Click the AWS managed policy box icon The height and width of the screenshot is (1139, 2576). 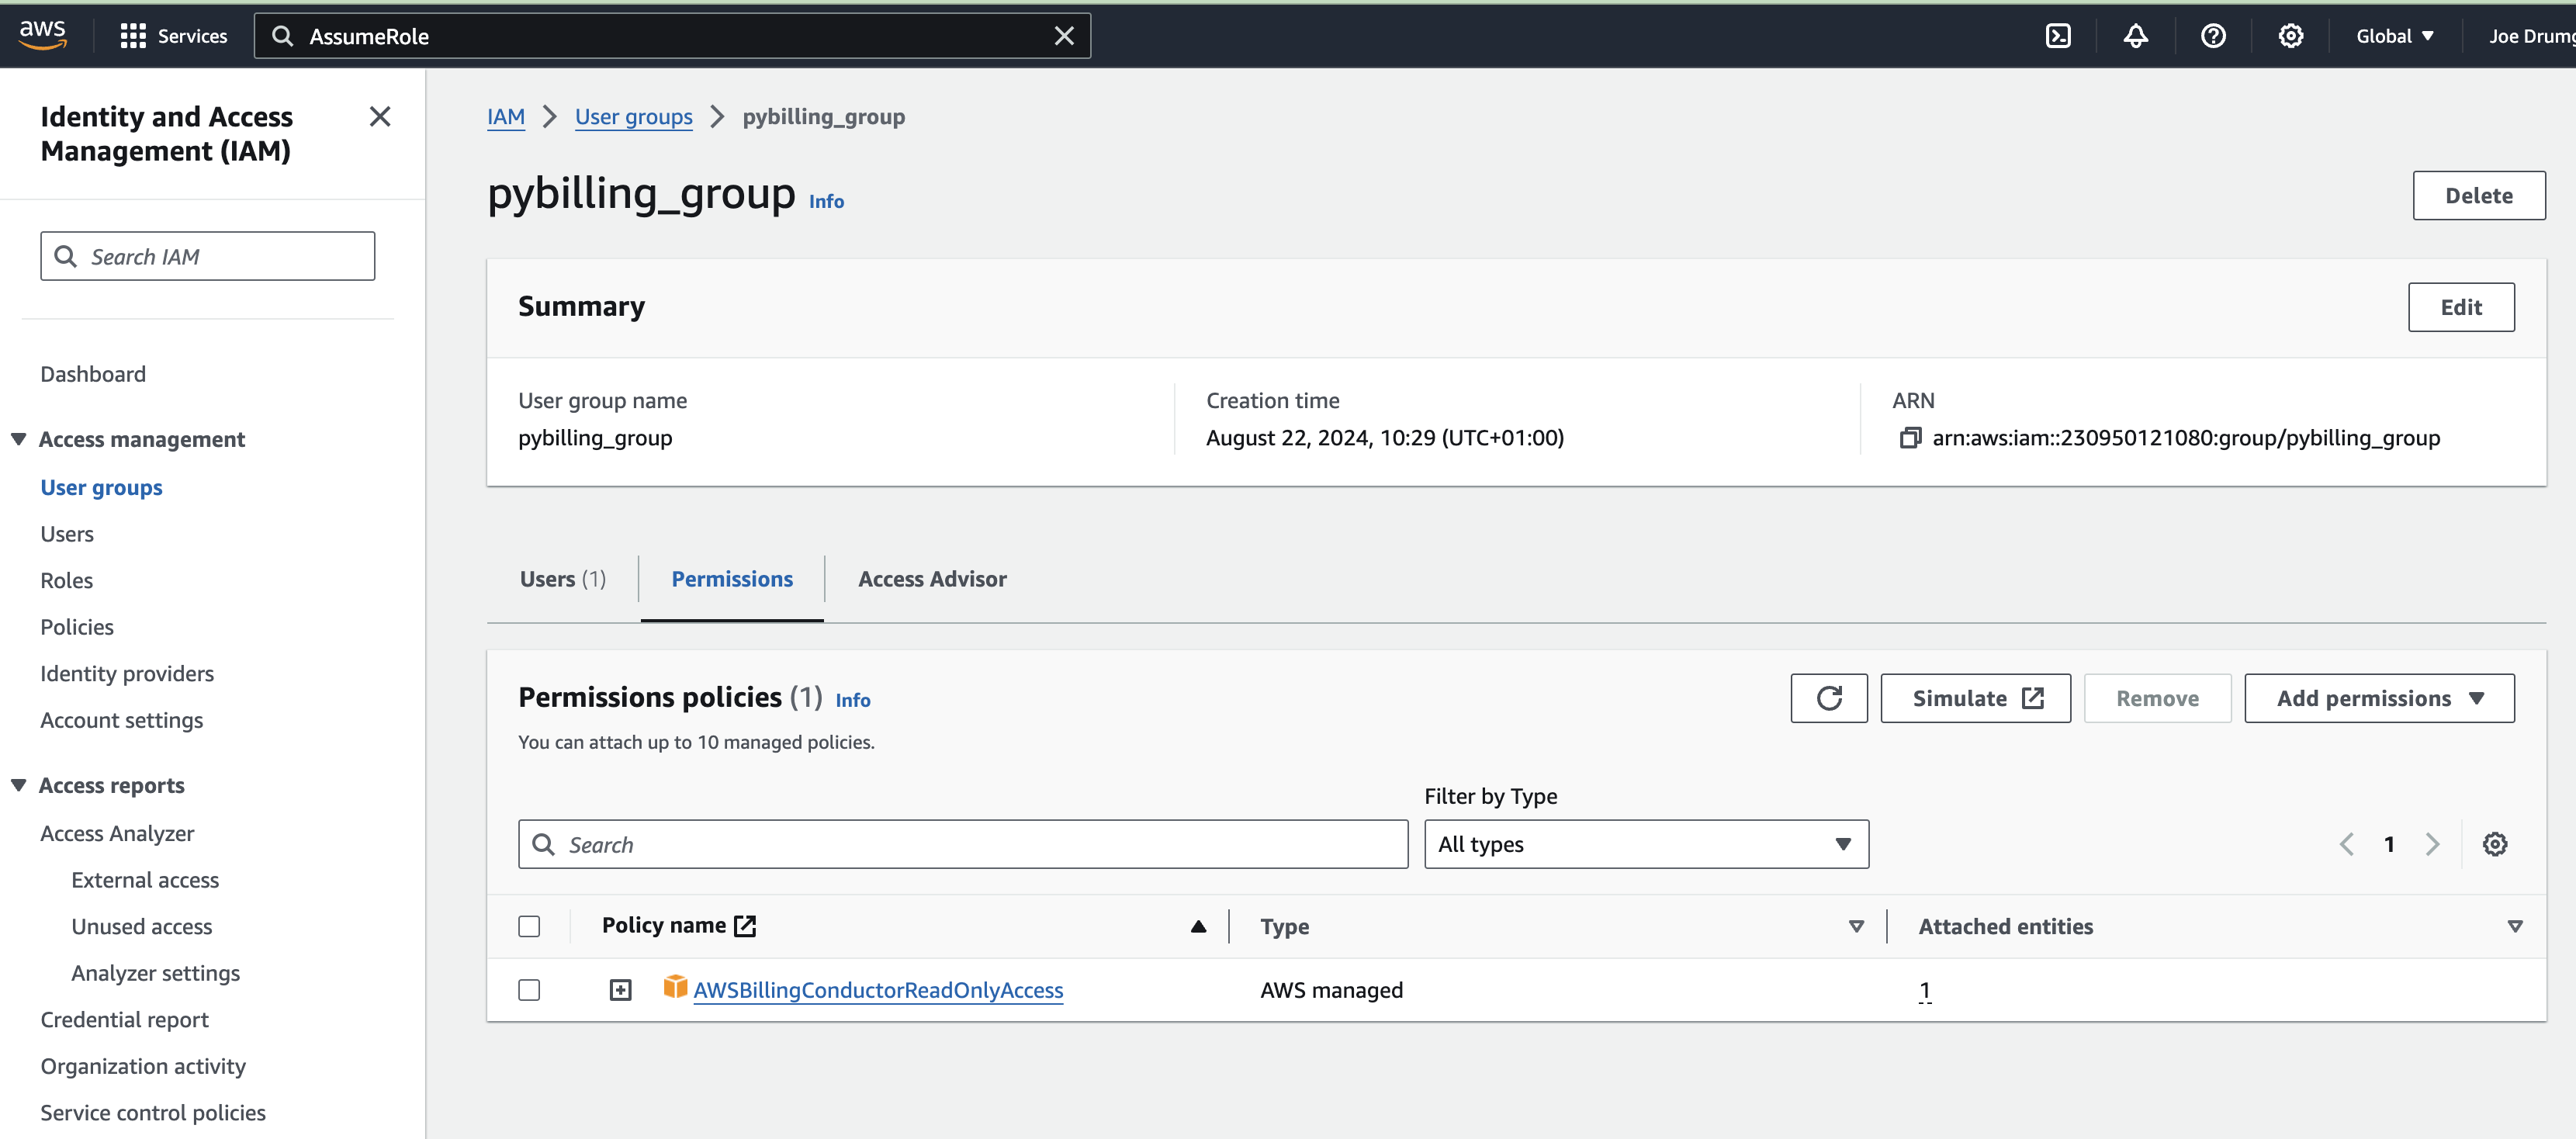675,987
